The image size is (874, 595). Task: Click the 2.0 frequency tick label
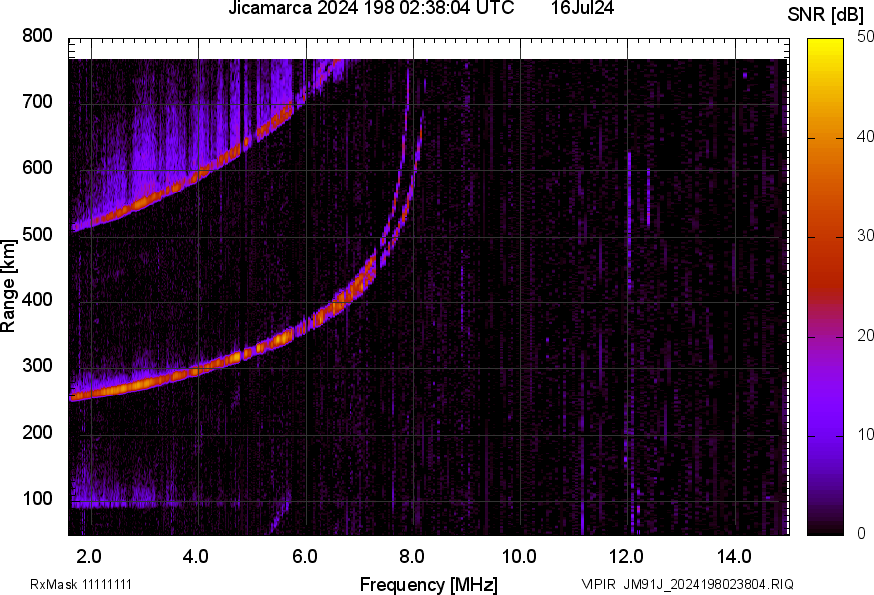pyautogui.click(x=89, y=555)
